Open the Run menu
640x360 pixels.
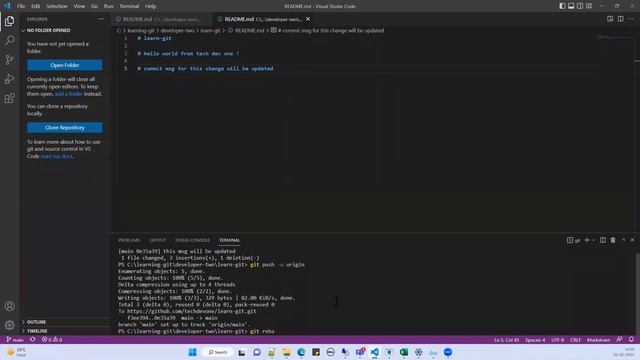tap(109, 6)
